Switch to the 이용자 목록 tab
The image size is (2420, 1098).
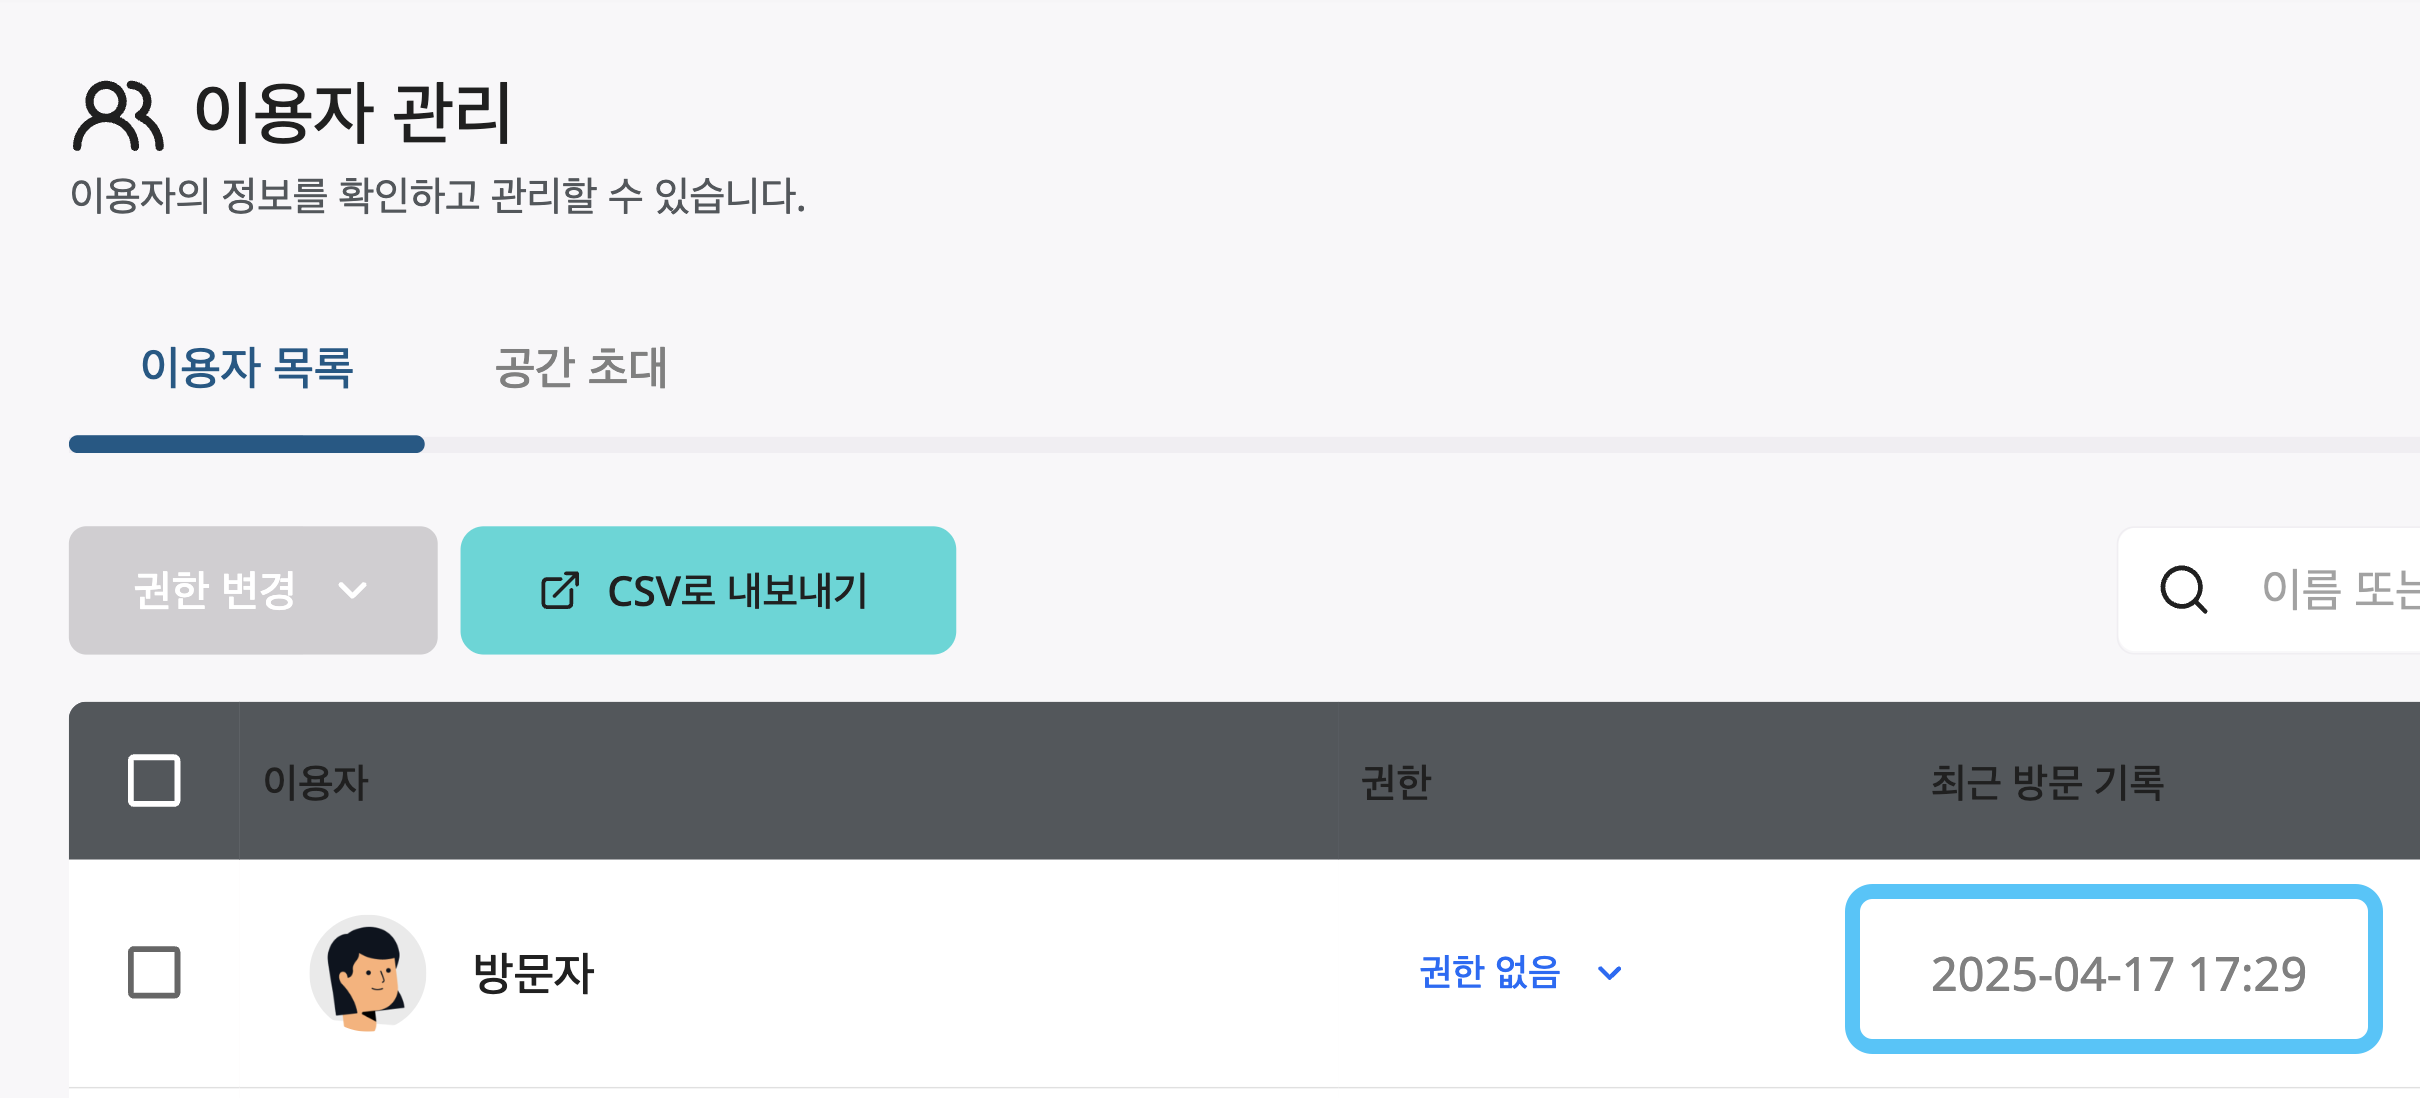(247, 367)
